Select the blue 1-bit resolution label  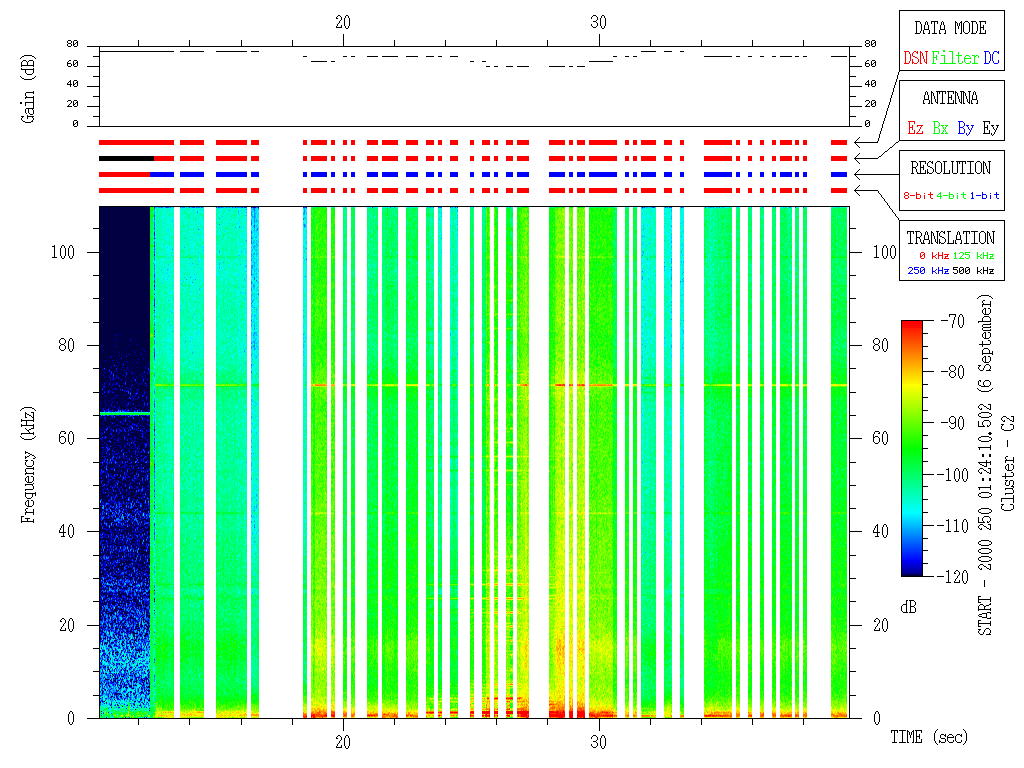pyautogui.click(x=985, y=195)
